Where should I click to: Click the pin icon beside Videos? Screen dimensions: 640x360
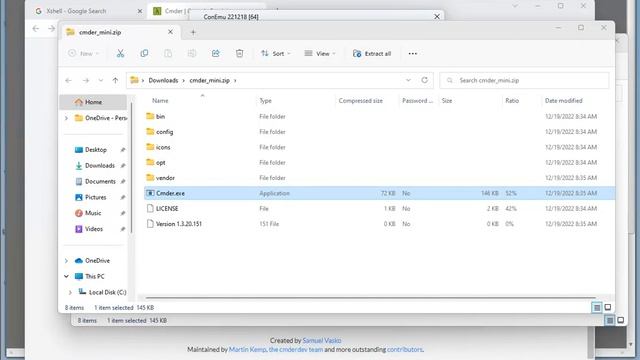tap(122, 229)
